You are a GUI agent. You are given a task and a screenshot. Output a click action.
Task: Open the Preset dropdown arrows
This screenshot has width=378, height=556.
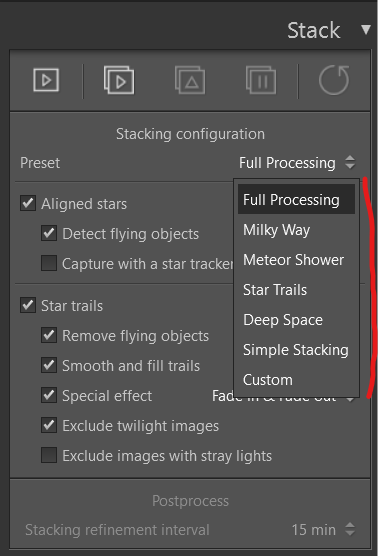tap(350, 162)
